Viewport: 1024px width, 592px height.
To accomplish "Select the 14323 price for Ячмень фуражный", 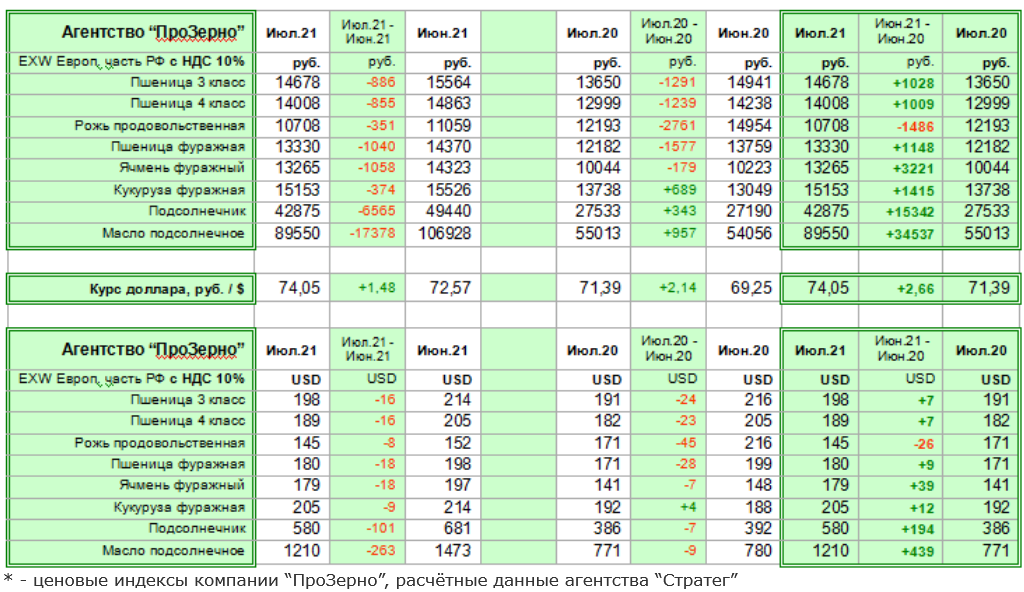I will [449, 168].
